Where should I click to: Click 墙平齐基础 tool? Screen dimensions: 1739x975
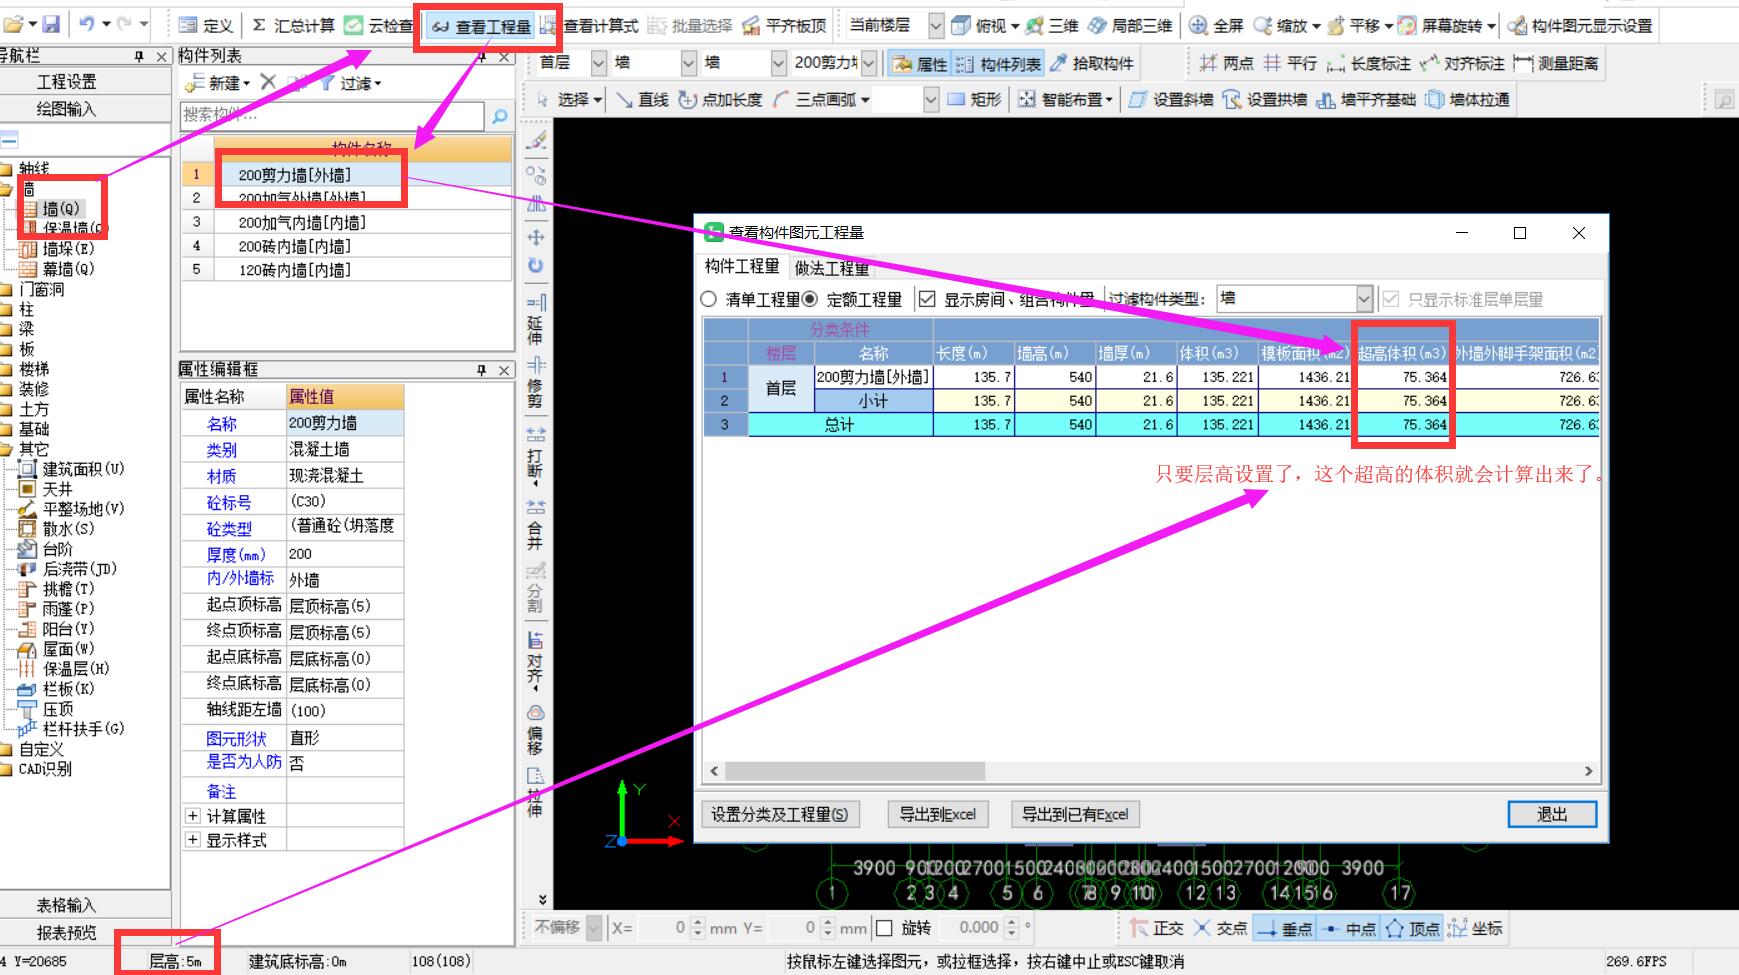click(x=1366, y=99)
